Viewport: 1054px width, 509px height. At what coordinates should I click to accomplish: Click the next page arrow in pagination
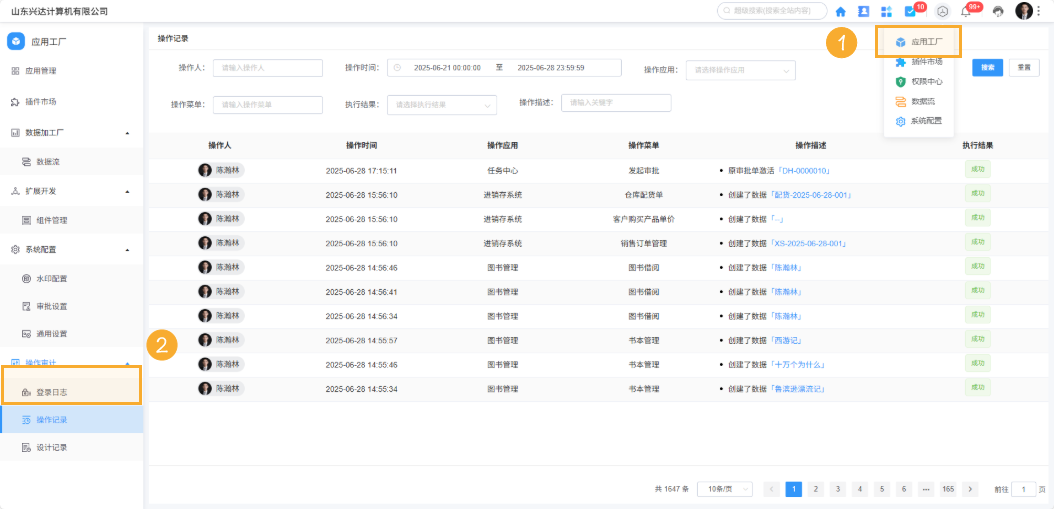tap(969, 490)
